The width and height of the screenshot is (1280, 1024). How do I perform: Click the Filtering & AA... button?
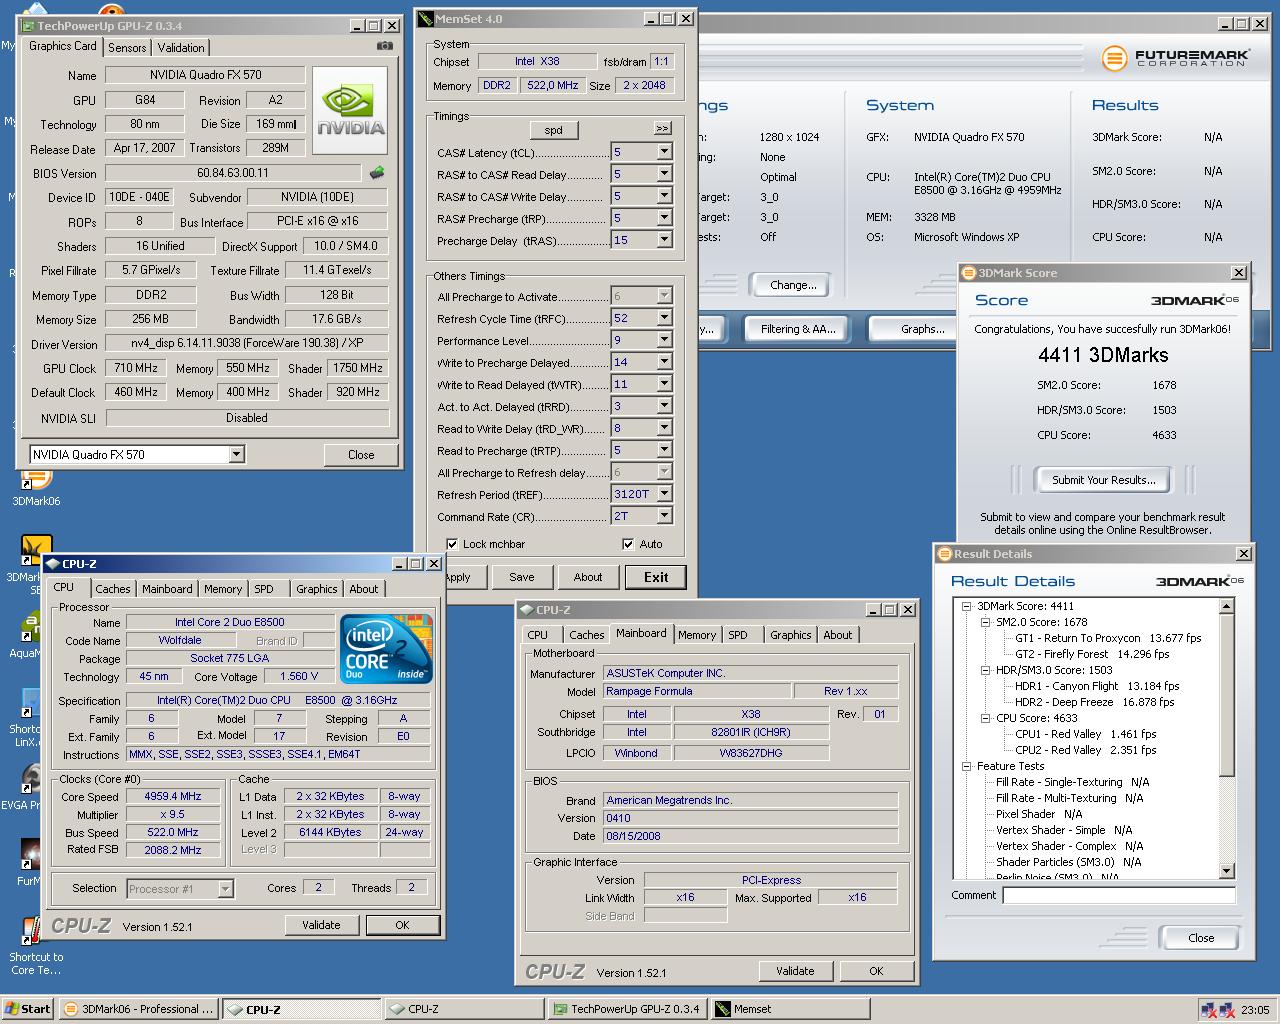[797, 329]
